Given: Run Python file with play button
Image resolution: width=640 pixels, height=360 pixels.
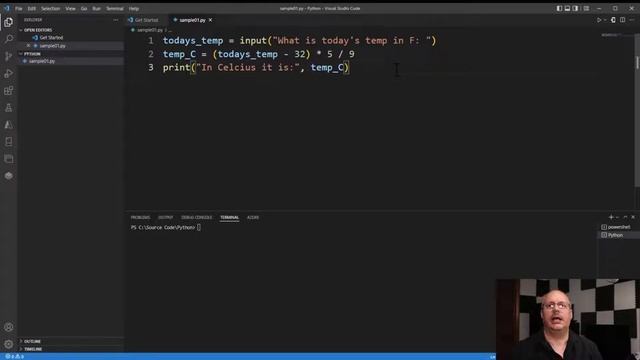Looking at the screenshot, I should tap(599, 20).
